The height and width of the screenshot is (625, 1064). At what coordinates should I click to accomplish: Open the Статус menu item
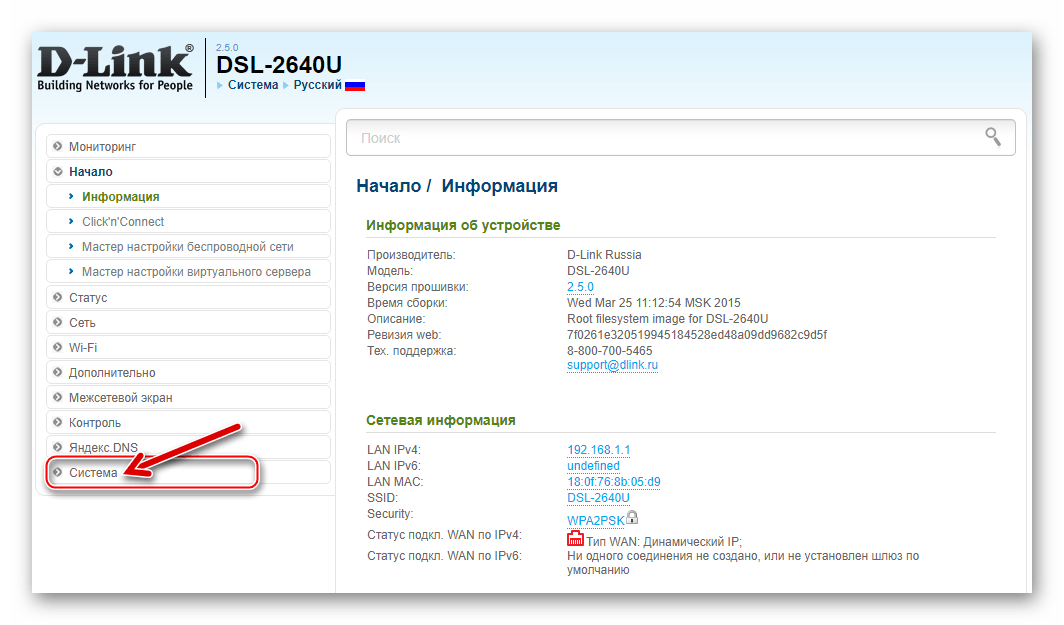[x=188, y=297]
